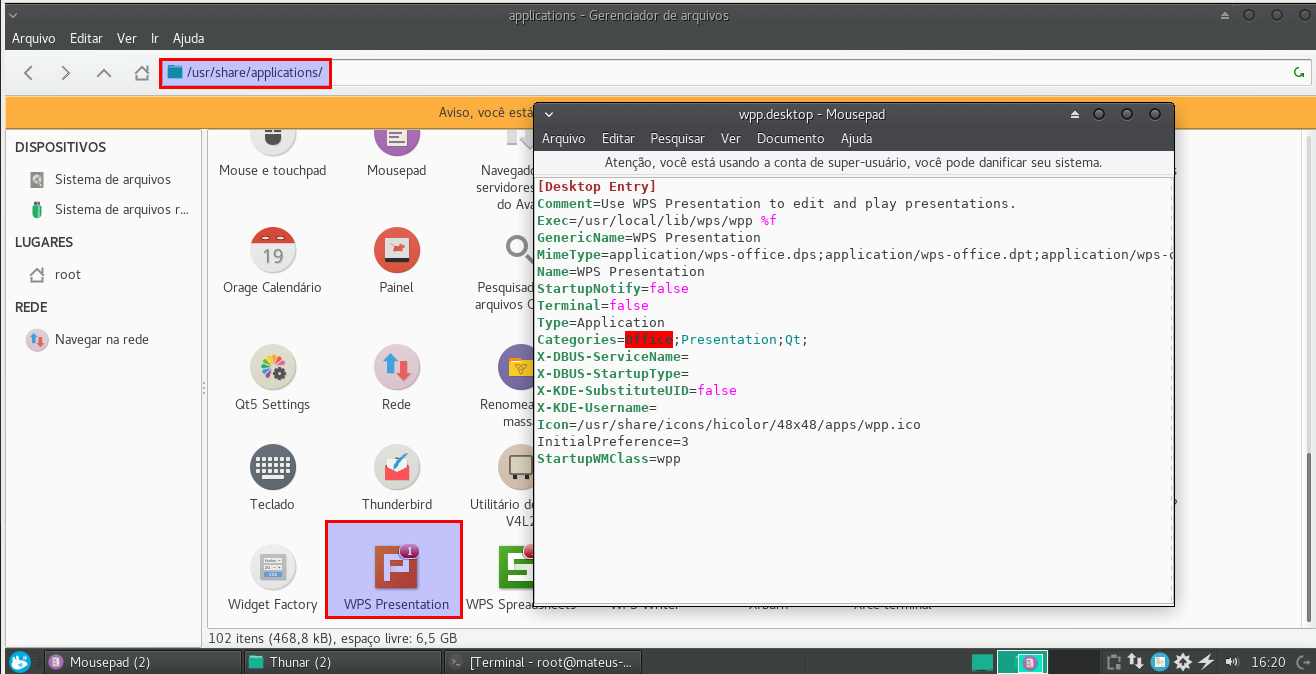Click the Terminal=false line in Mousepad

pyautogui.click(x=593, y=306)
